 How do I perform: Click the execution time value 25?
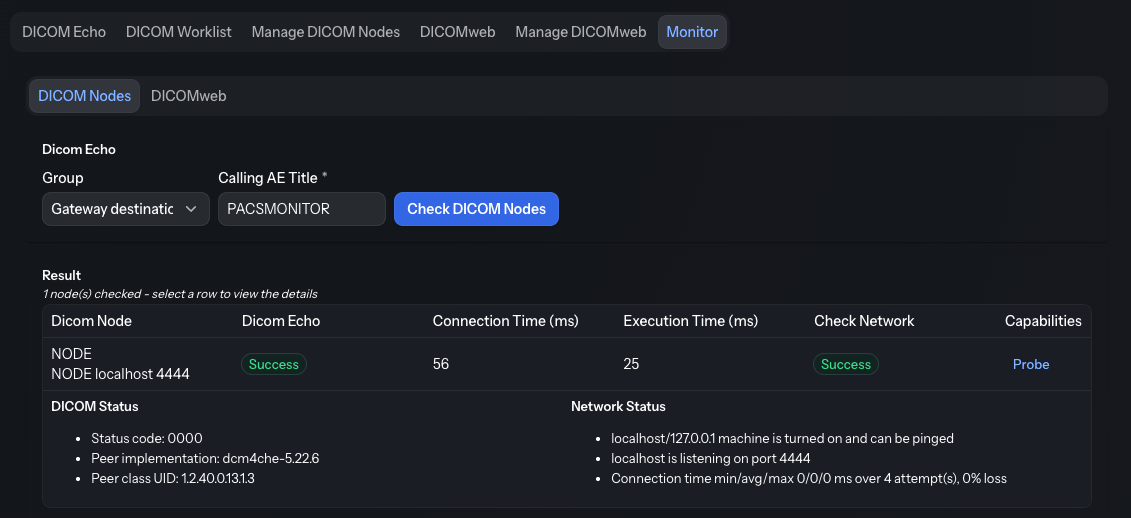point(631,364)
